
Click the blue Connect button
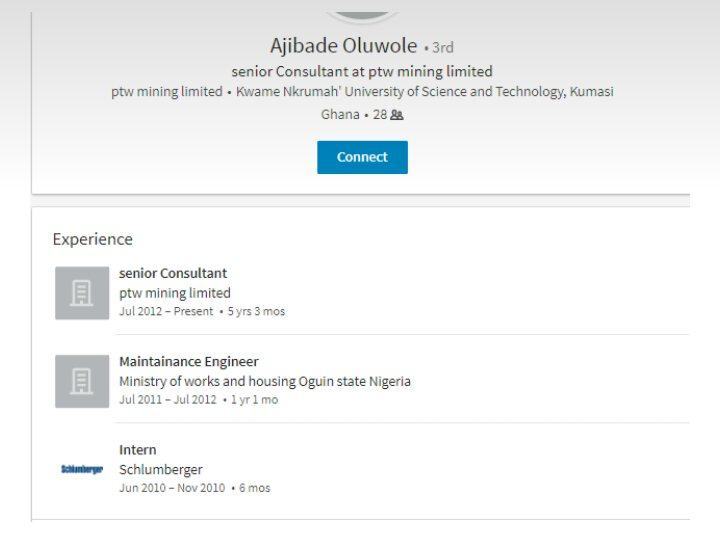pyautogui.click(x=362, y=157)
